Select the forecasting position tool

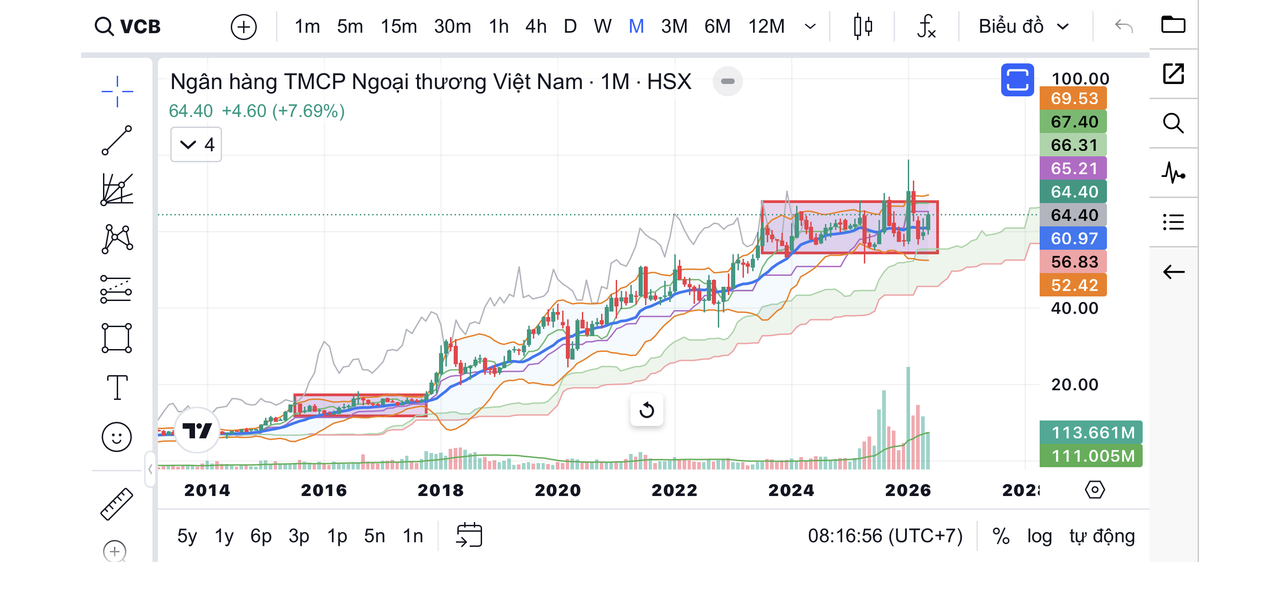(x=117, y=289)
